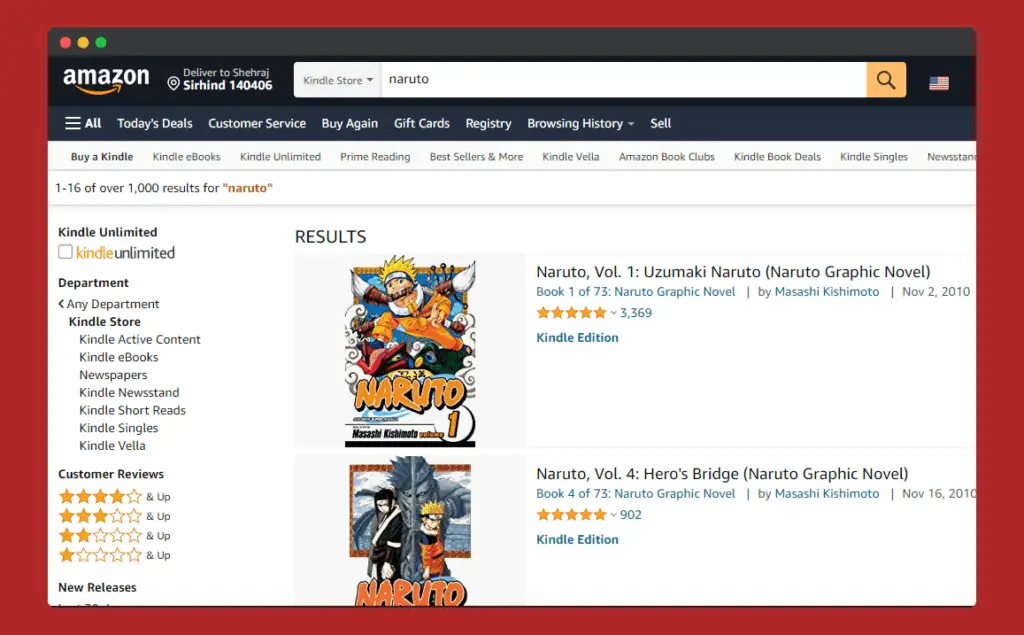Go back to Any Department
This screenshot has height=635, width=1024.
point(109,304)
